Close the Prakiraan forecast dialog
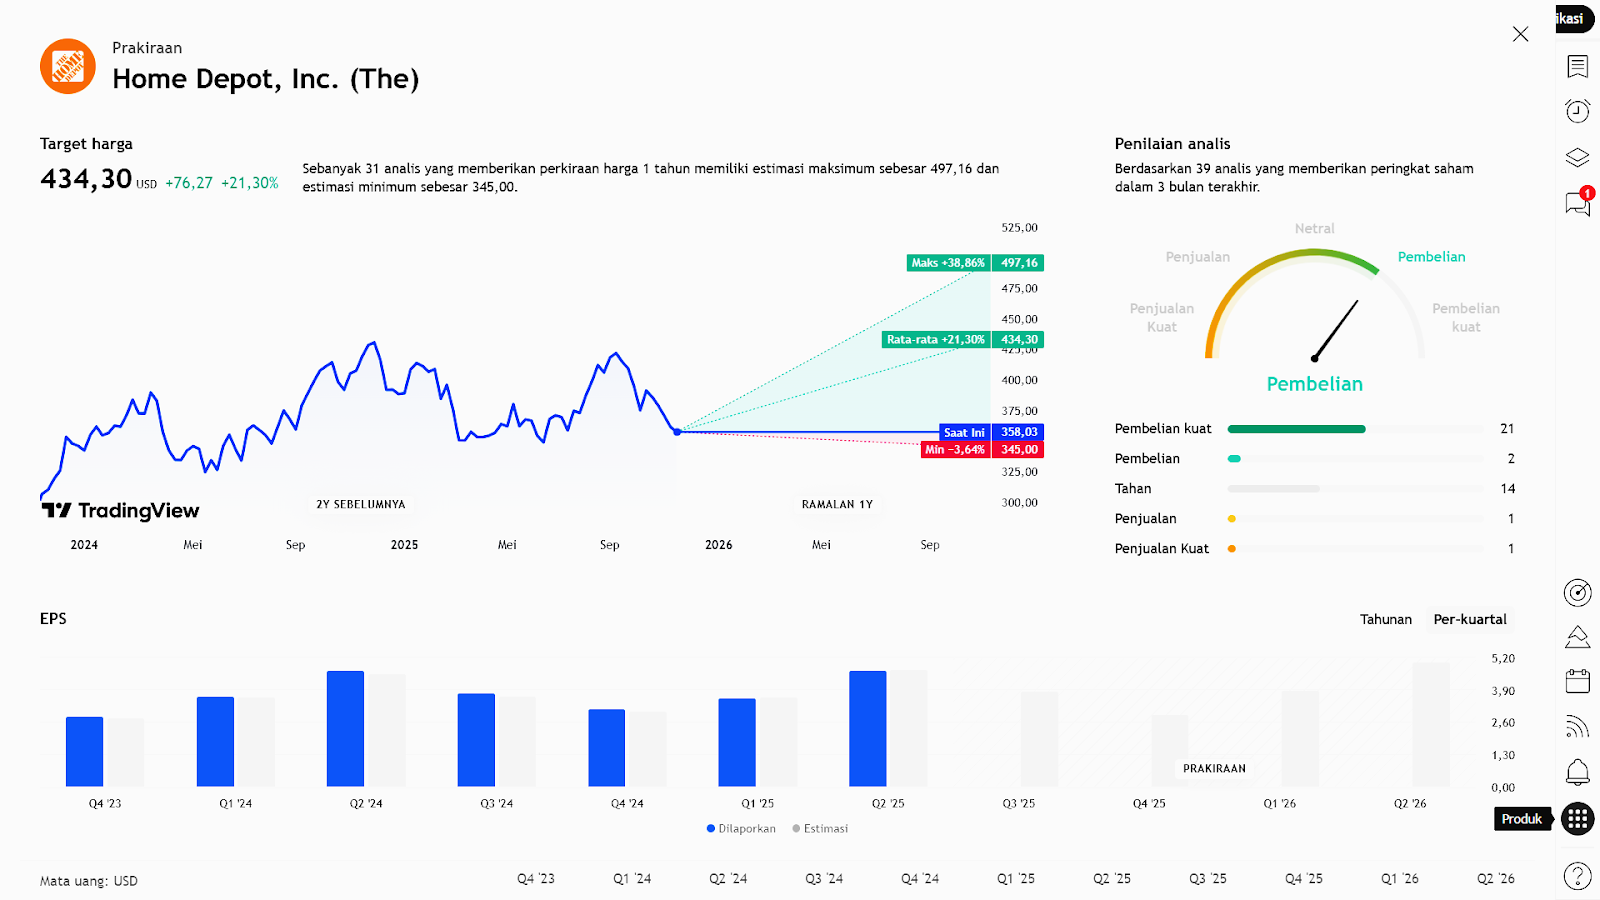Image resolution: width=1600 pixels, height=900 pixels. coord(1520,34)
